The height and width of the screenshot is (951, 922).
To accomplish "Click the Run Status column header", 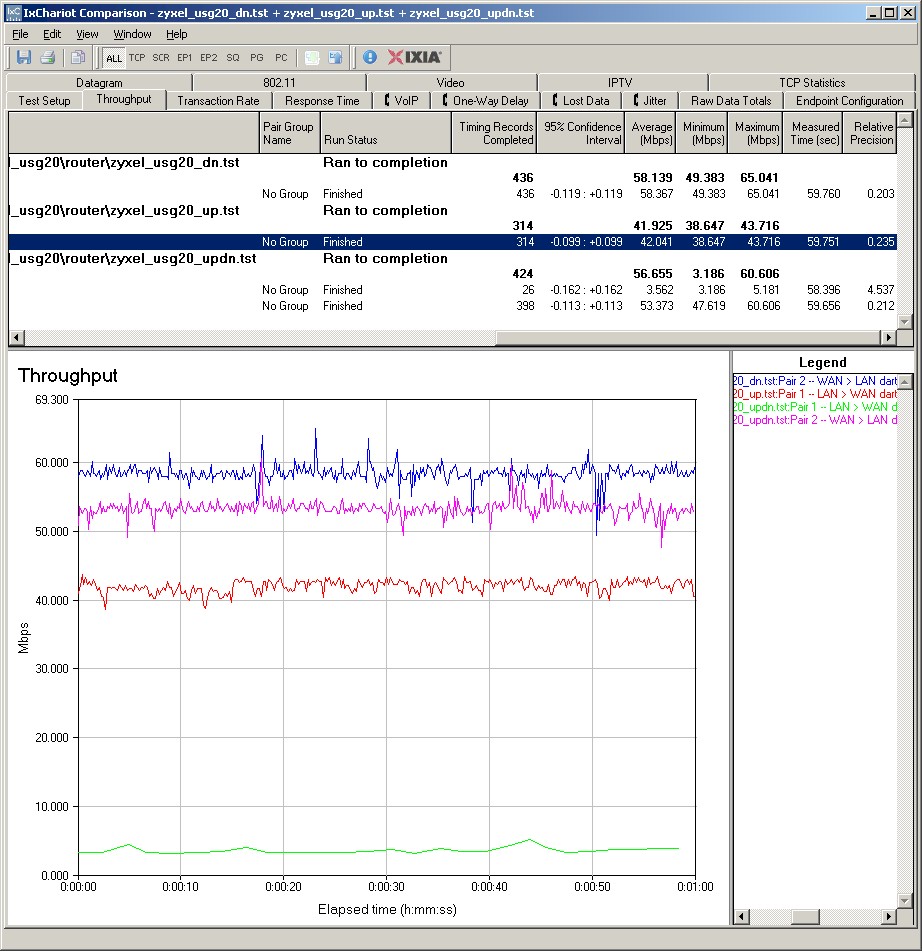I will 386,133.
